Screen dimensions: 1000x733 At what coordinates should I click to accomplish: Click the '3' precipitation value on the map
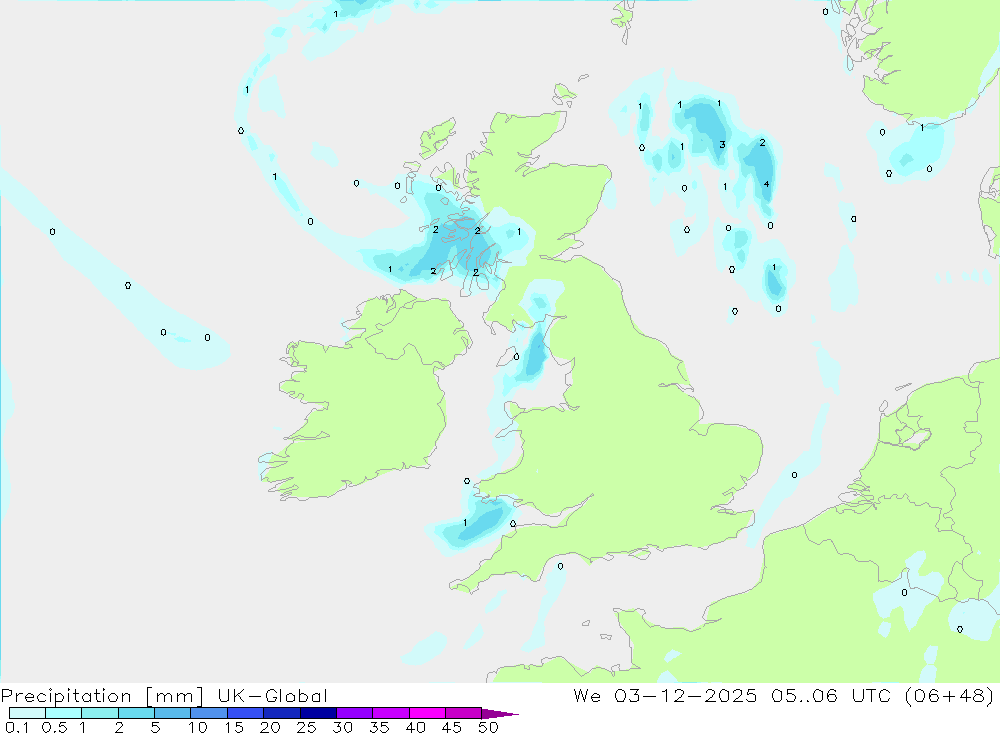722,145
